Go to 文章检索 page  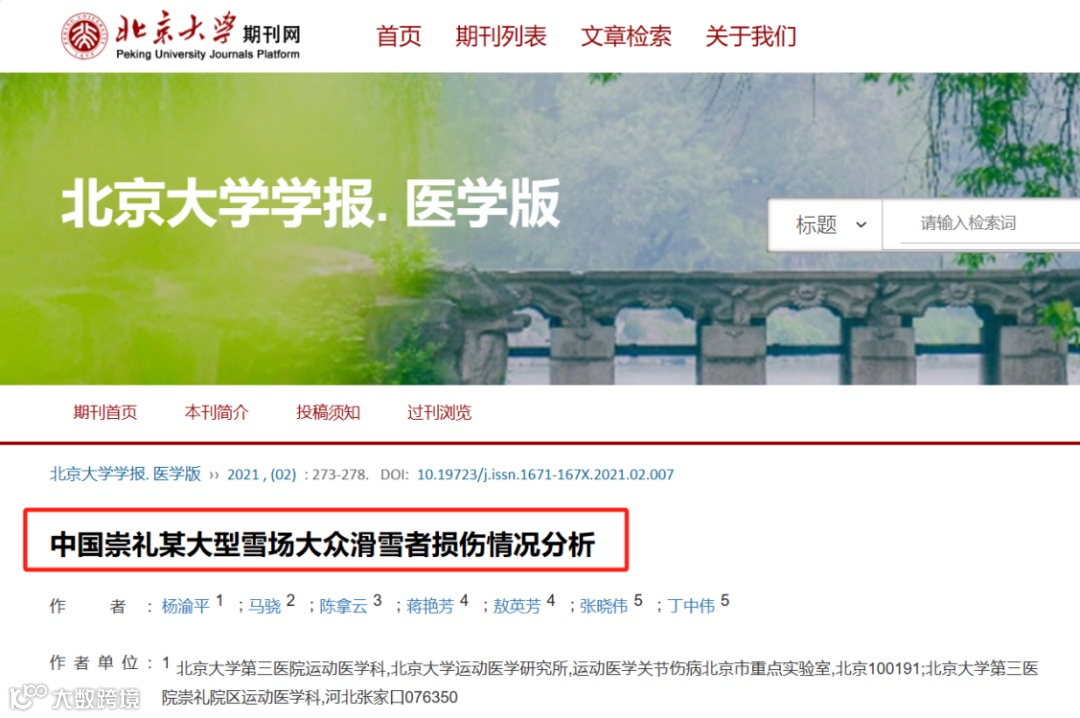pos(626,36)
